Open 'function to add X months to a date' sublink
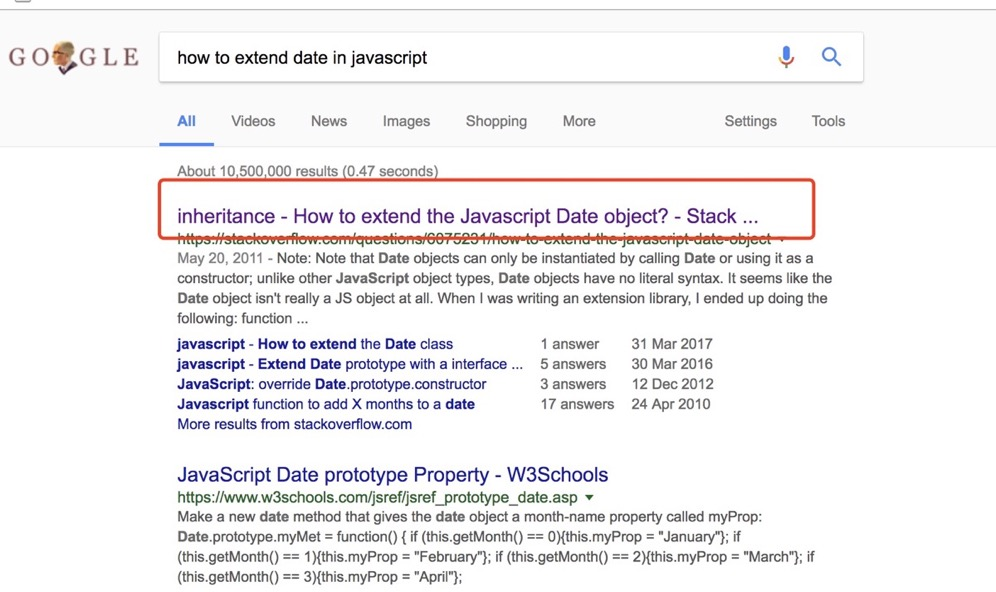The image size is (996, 592). point(325,404)
